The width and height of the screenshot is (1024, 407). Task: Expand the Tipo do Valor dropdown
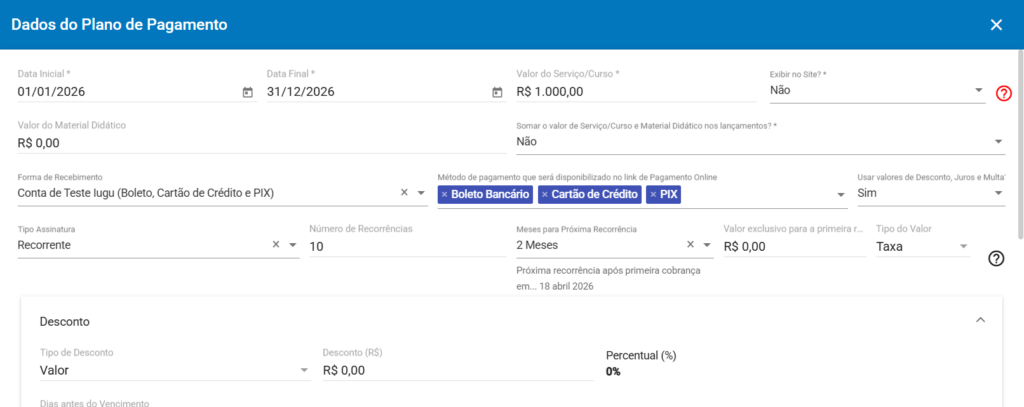pos(964,246)
